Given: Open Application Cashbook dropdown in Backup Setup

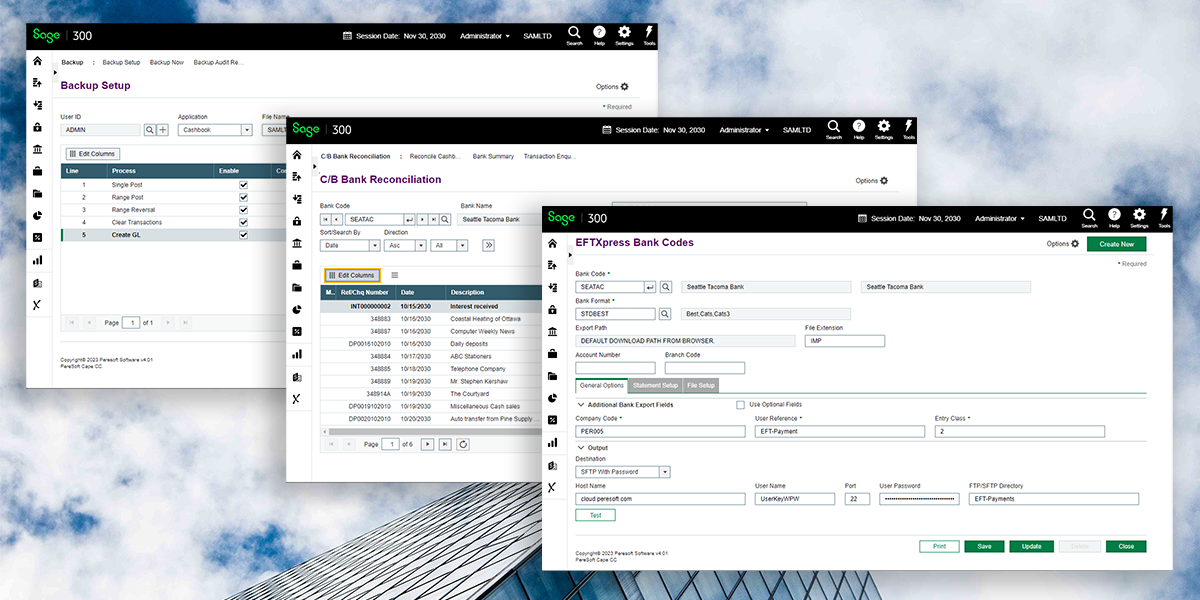Looking at the screenshot, I should click(215, 130).
